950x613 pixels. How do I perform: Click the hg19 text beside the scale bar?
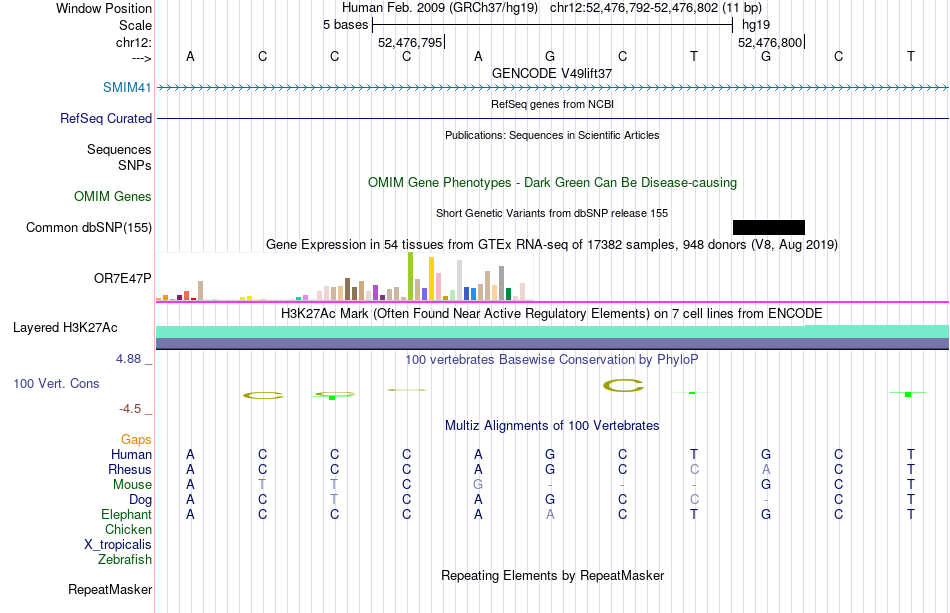(x=756, y=25)
